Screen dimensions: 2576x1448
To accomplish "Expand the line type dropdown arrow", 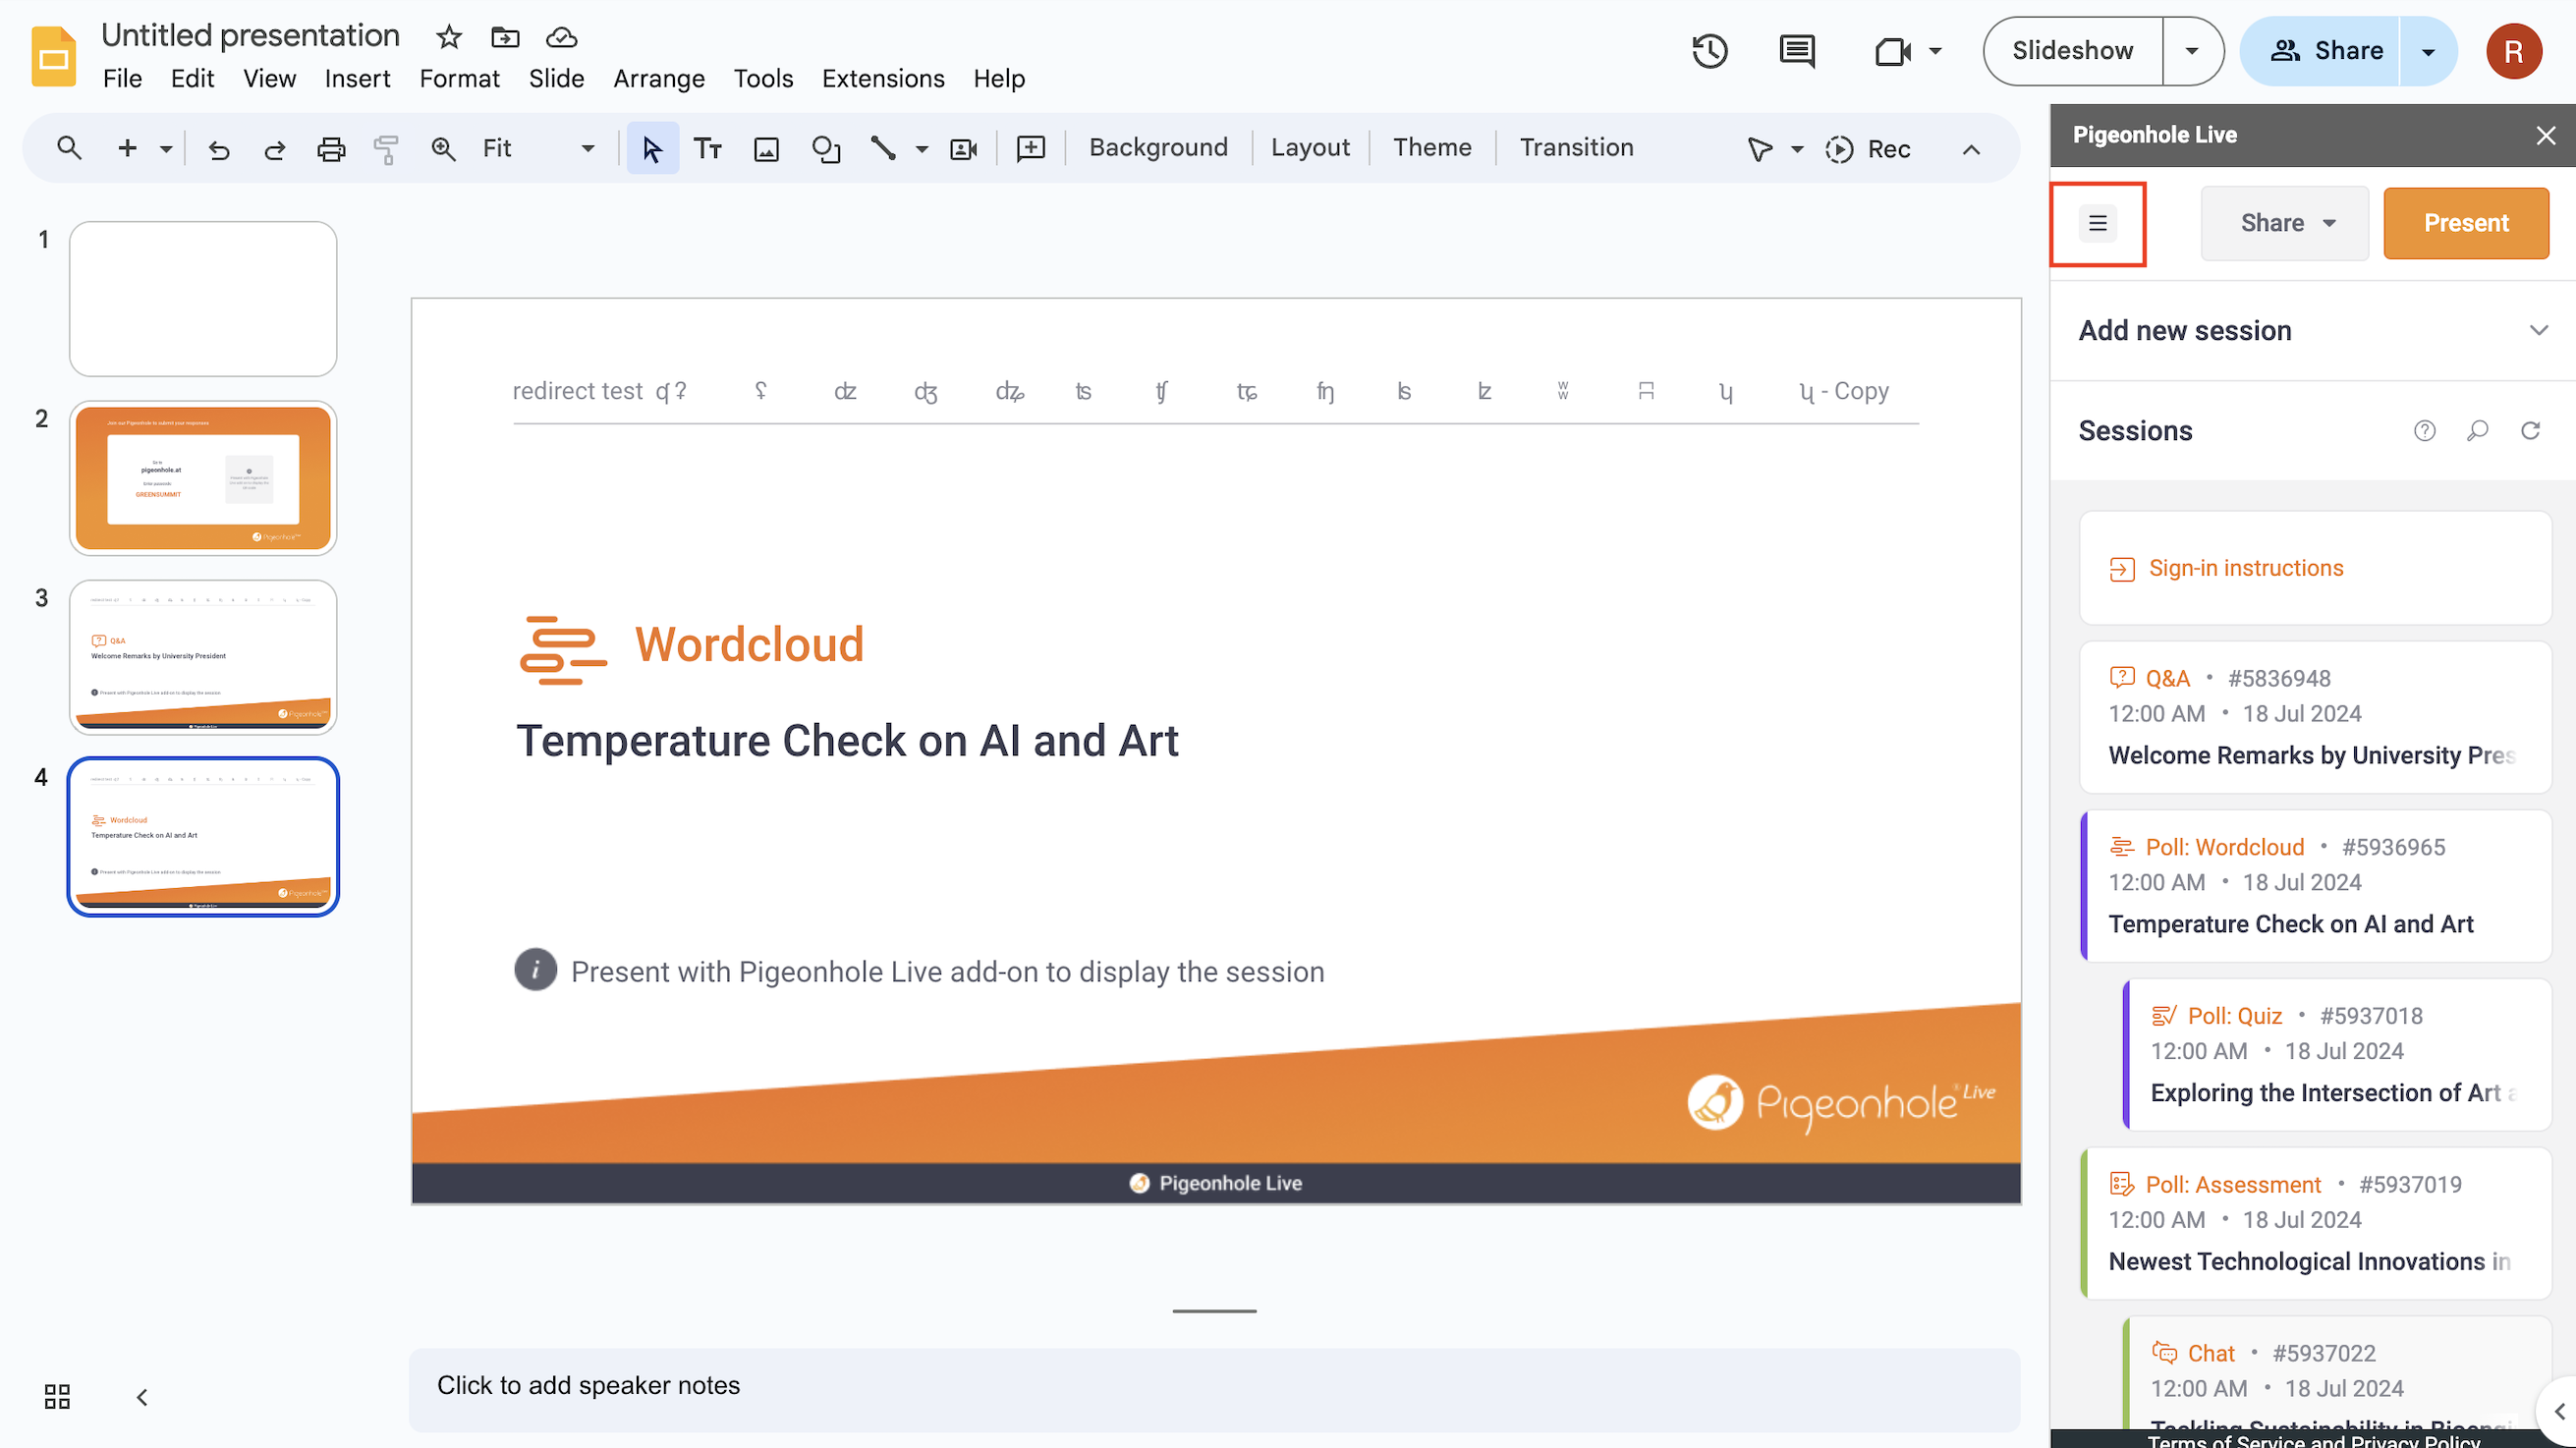I will point(922,149).
